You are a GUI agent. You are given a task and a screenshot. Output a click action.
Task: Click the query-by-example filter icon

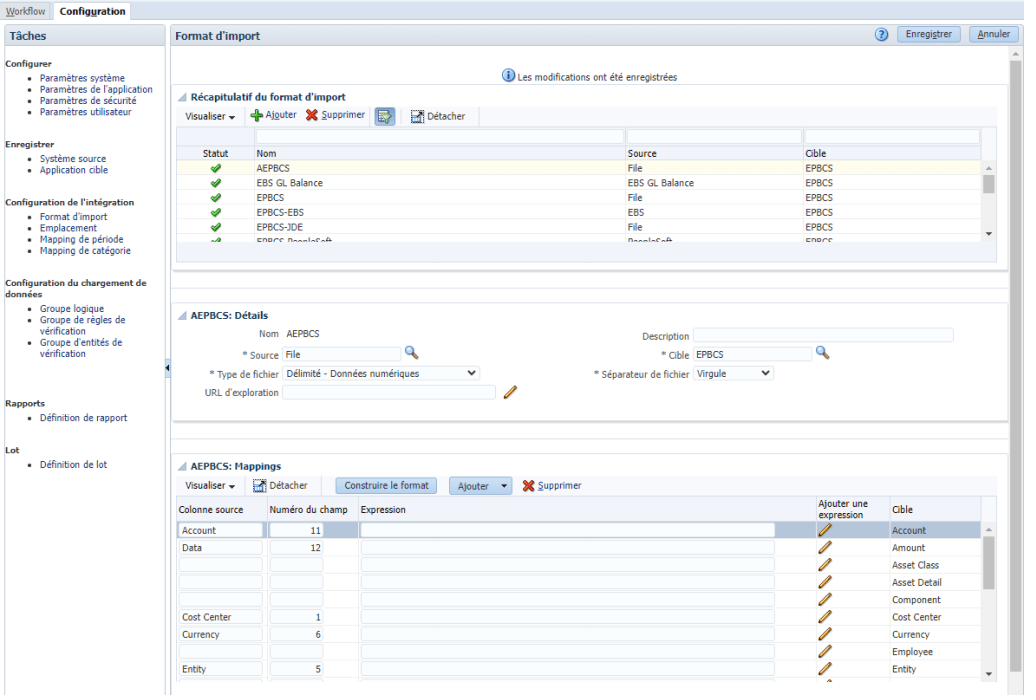click(385, 117)
